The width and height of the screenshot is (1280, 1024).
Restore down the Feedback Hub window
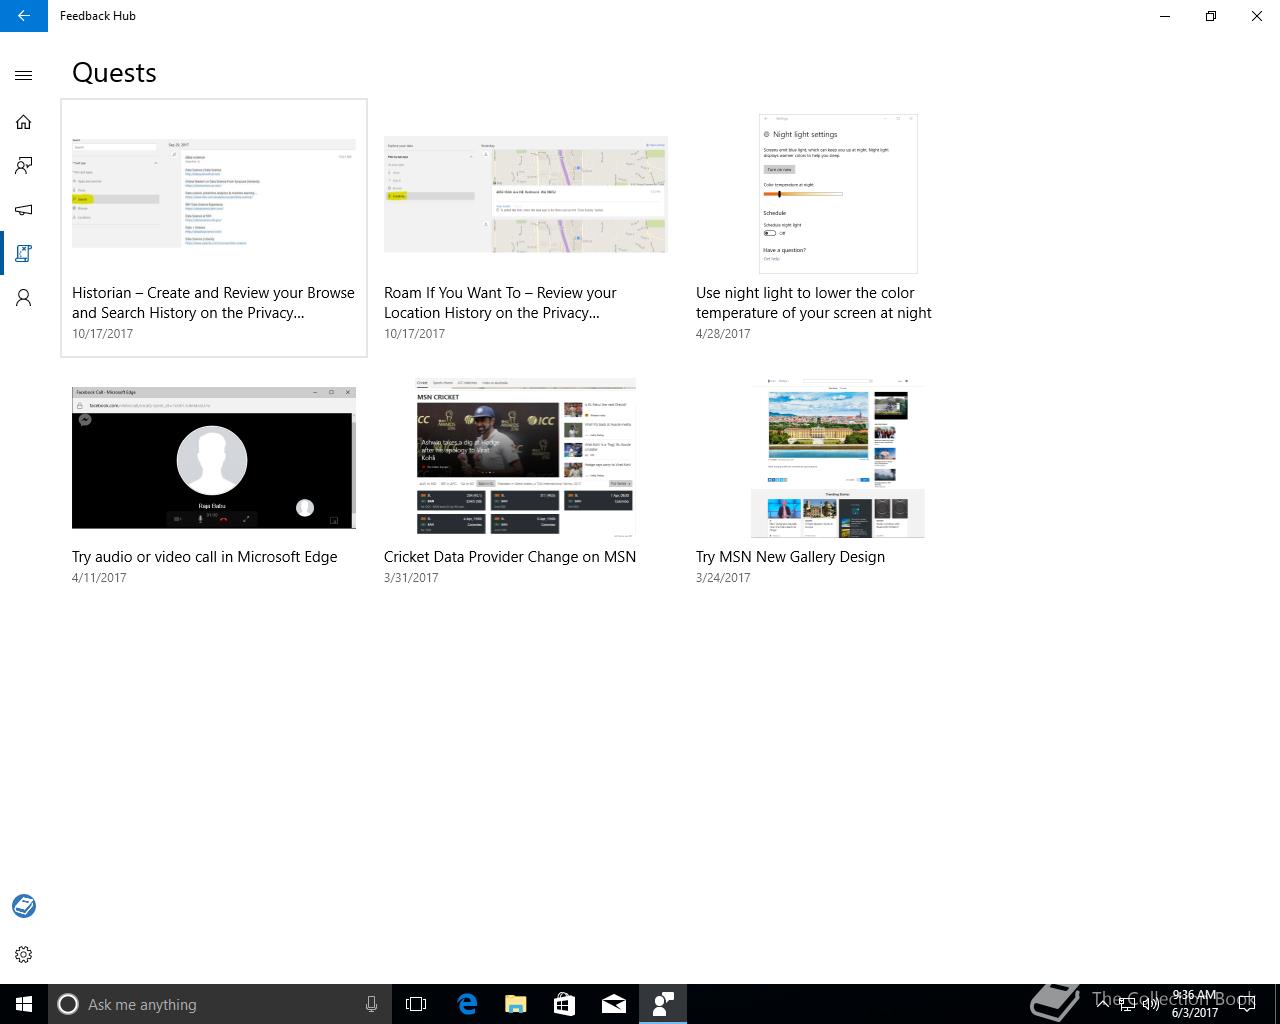[1211, 16]
